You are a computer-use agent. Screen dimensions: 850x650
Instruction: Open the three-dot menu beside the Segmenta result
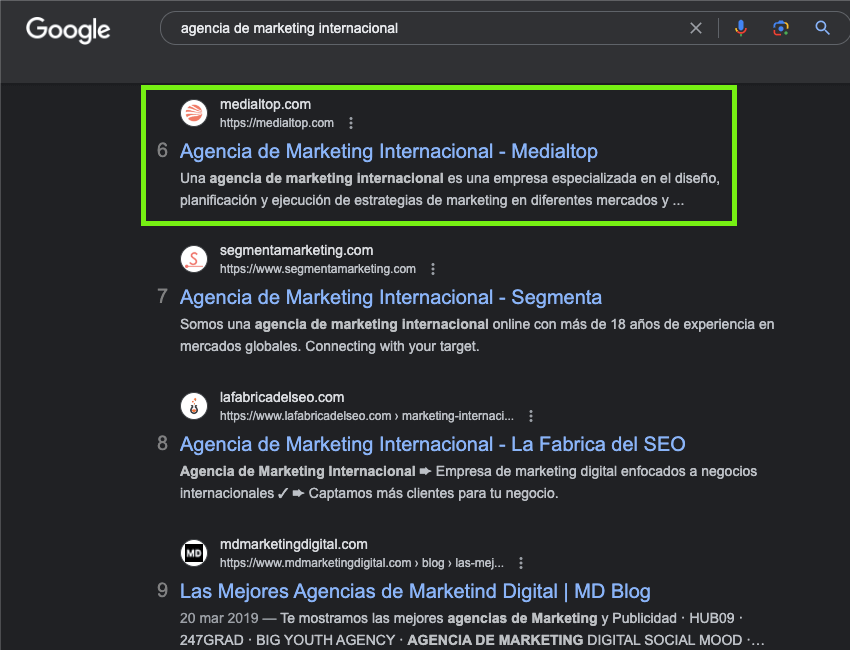[432, 268]
